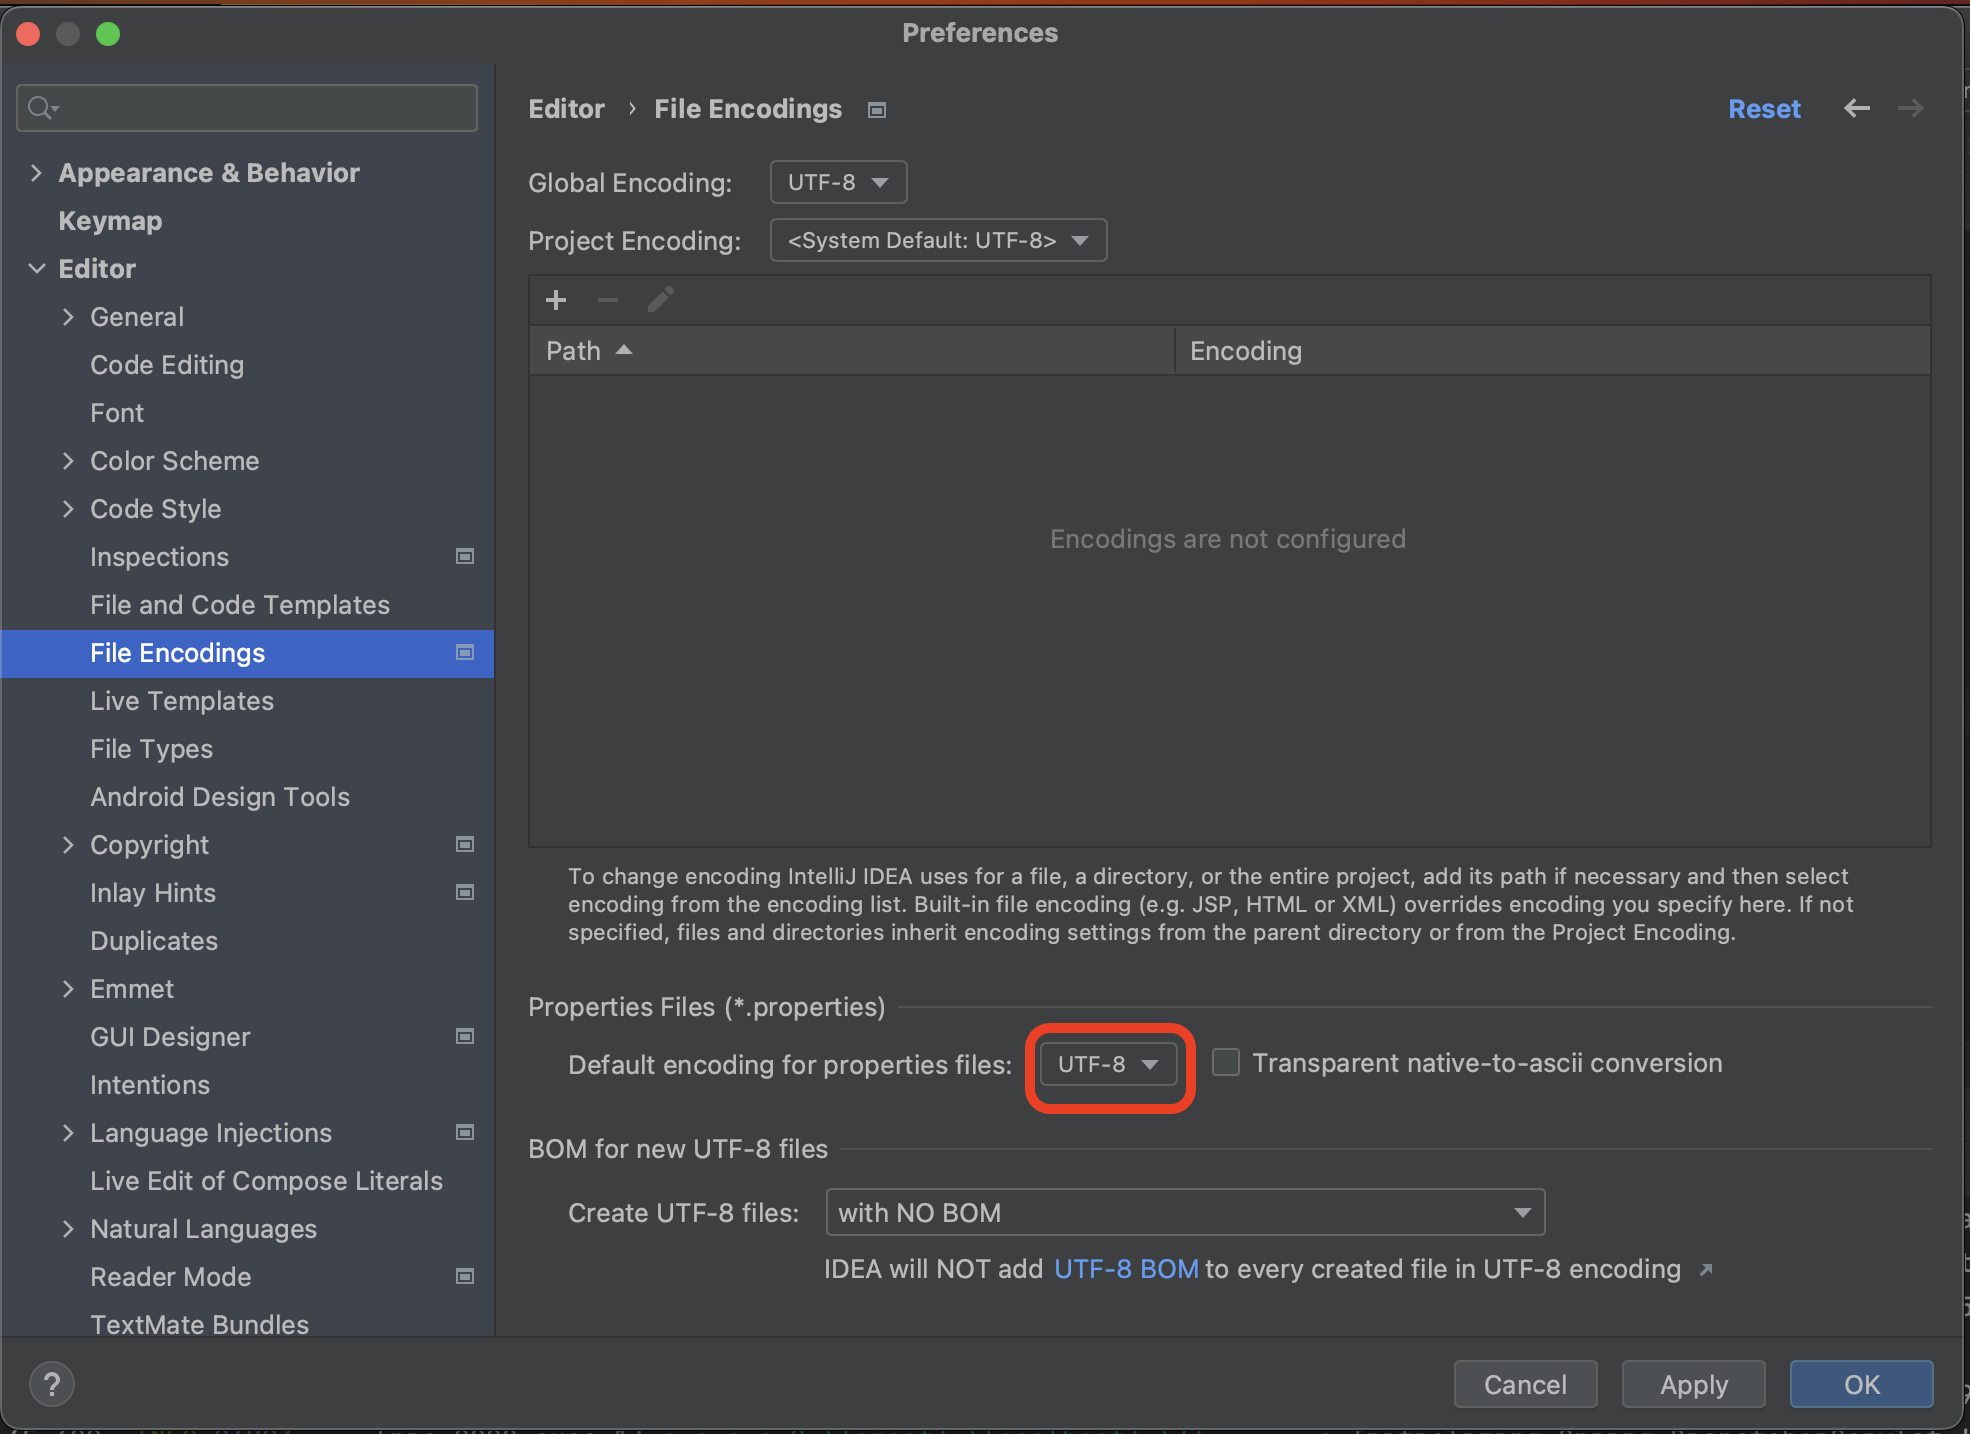
Task: Open properties files default encoding dropdown
Action: pyautogui.click(x=1108, y=1064)
